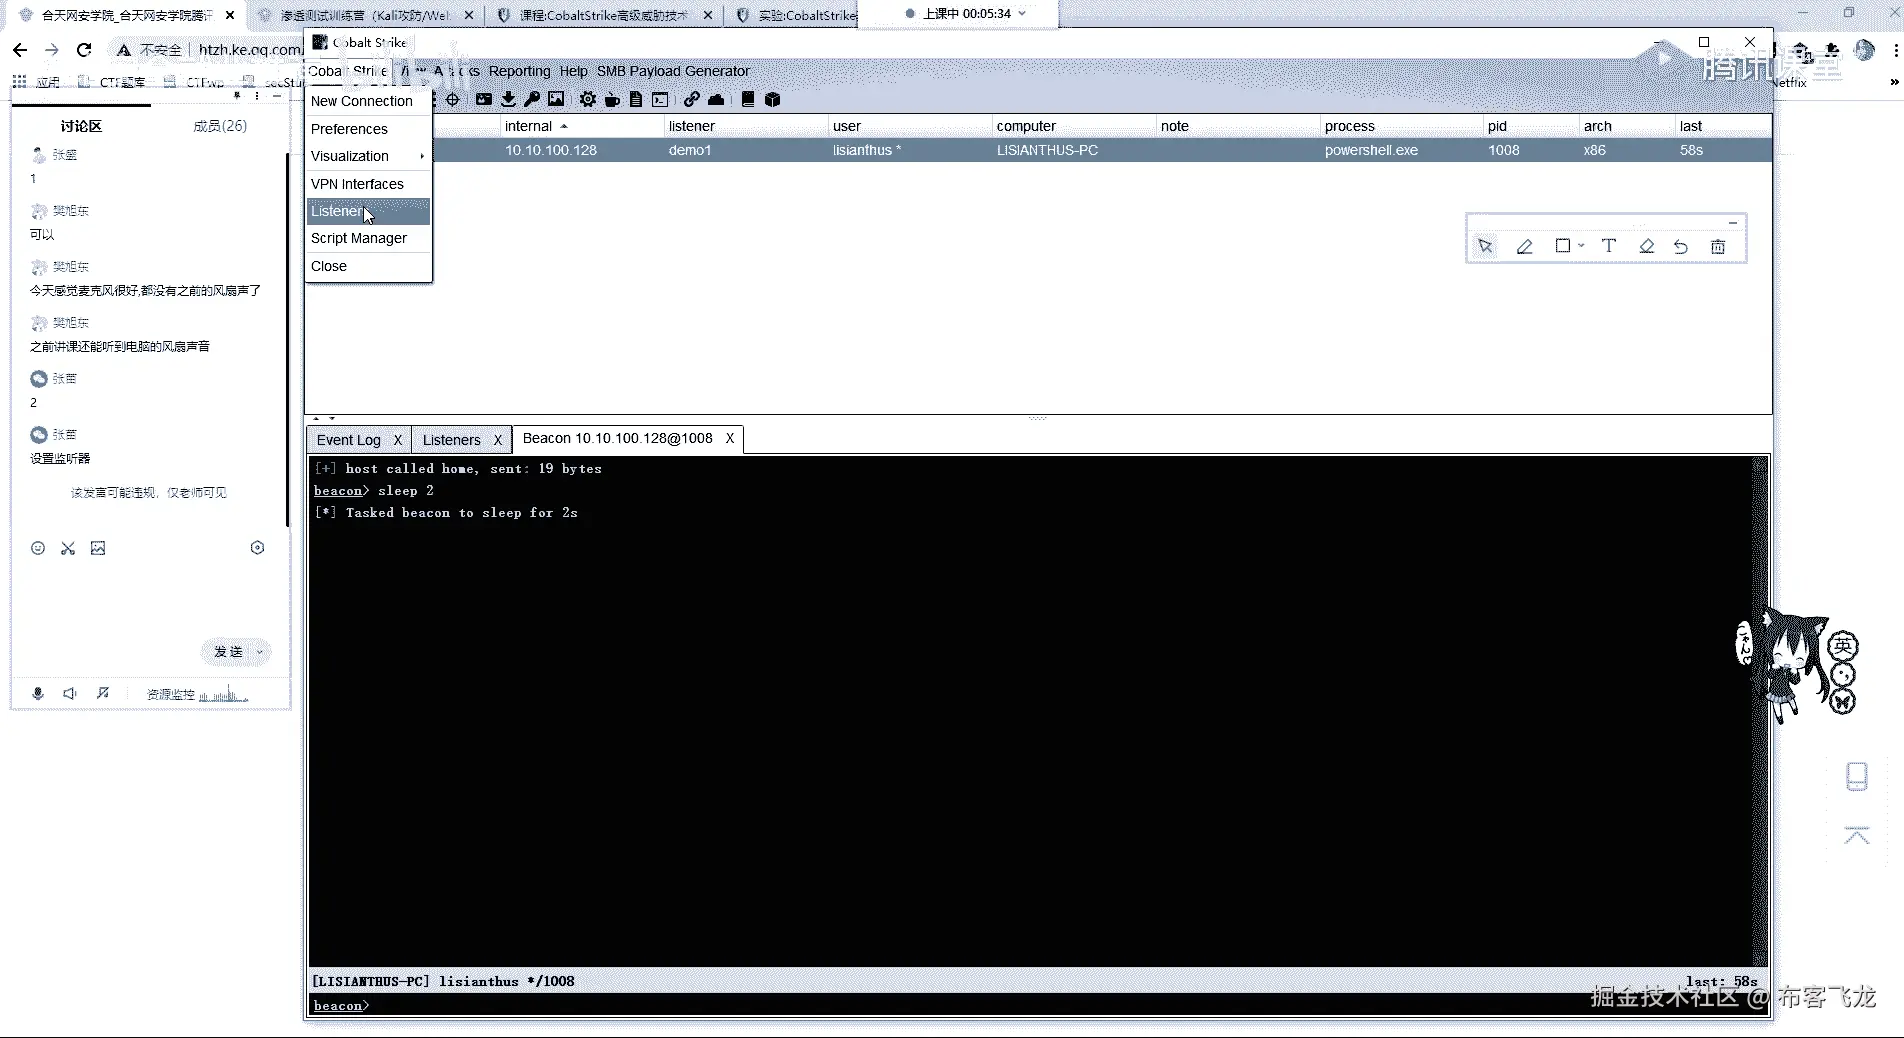Select the 10.10.100.128 session row

(x=1038, y=150)
